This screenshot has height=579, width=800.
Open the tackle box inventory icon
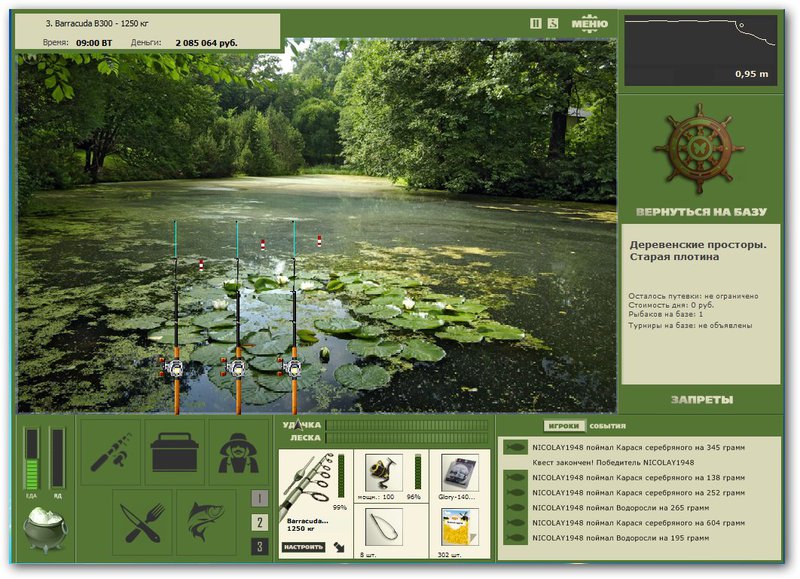174,452
